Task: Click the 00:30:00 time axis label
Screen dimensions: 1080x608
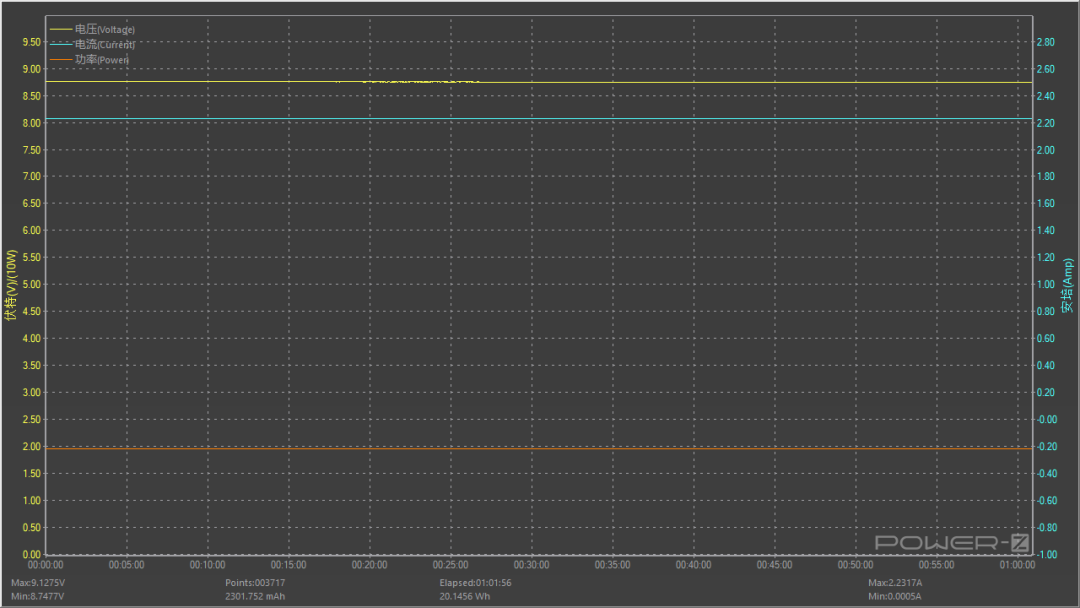Action: pyautogui.click(x=532, y=565)
